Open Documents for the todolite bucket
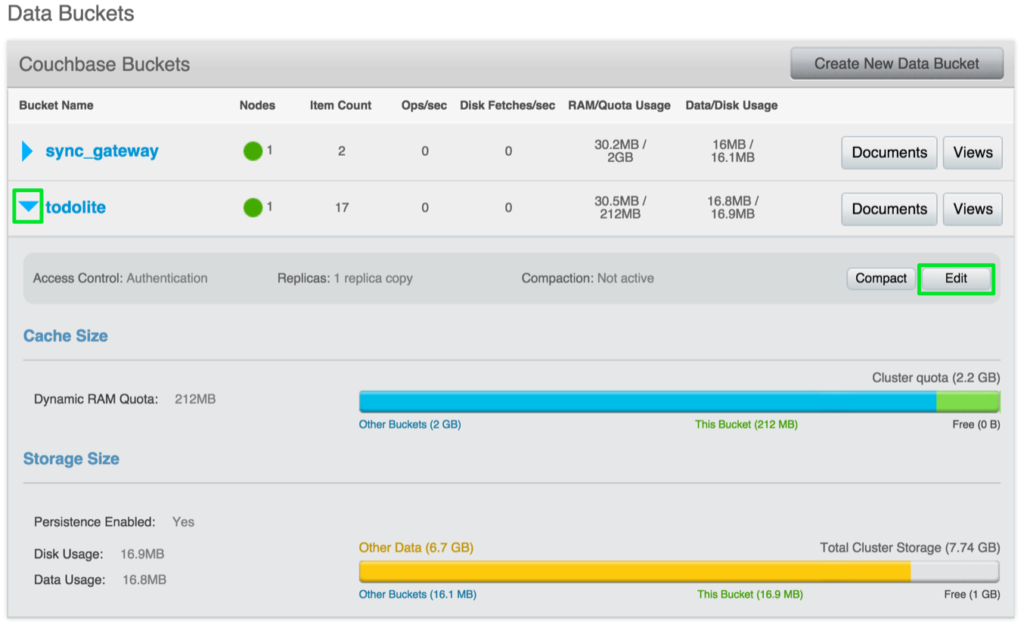The width and height of the screenshot is (1024, 625). pos(888,209)
